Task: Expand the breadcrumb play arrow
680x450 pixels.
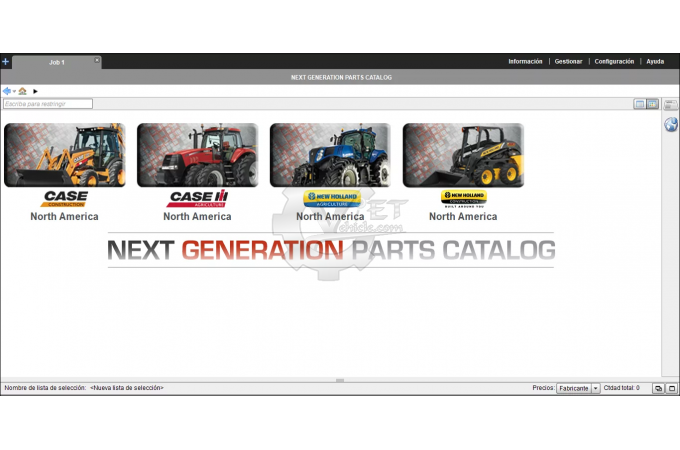Action: 36,91
